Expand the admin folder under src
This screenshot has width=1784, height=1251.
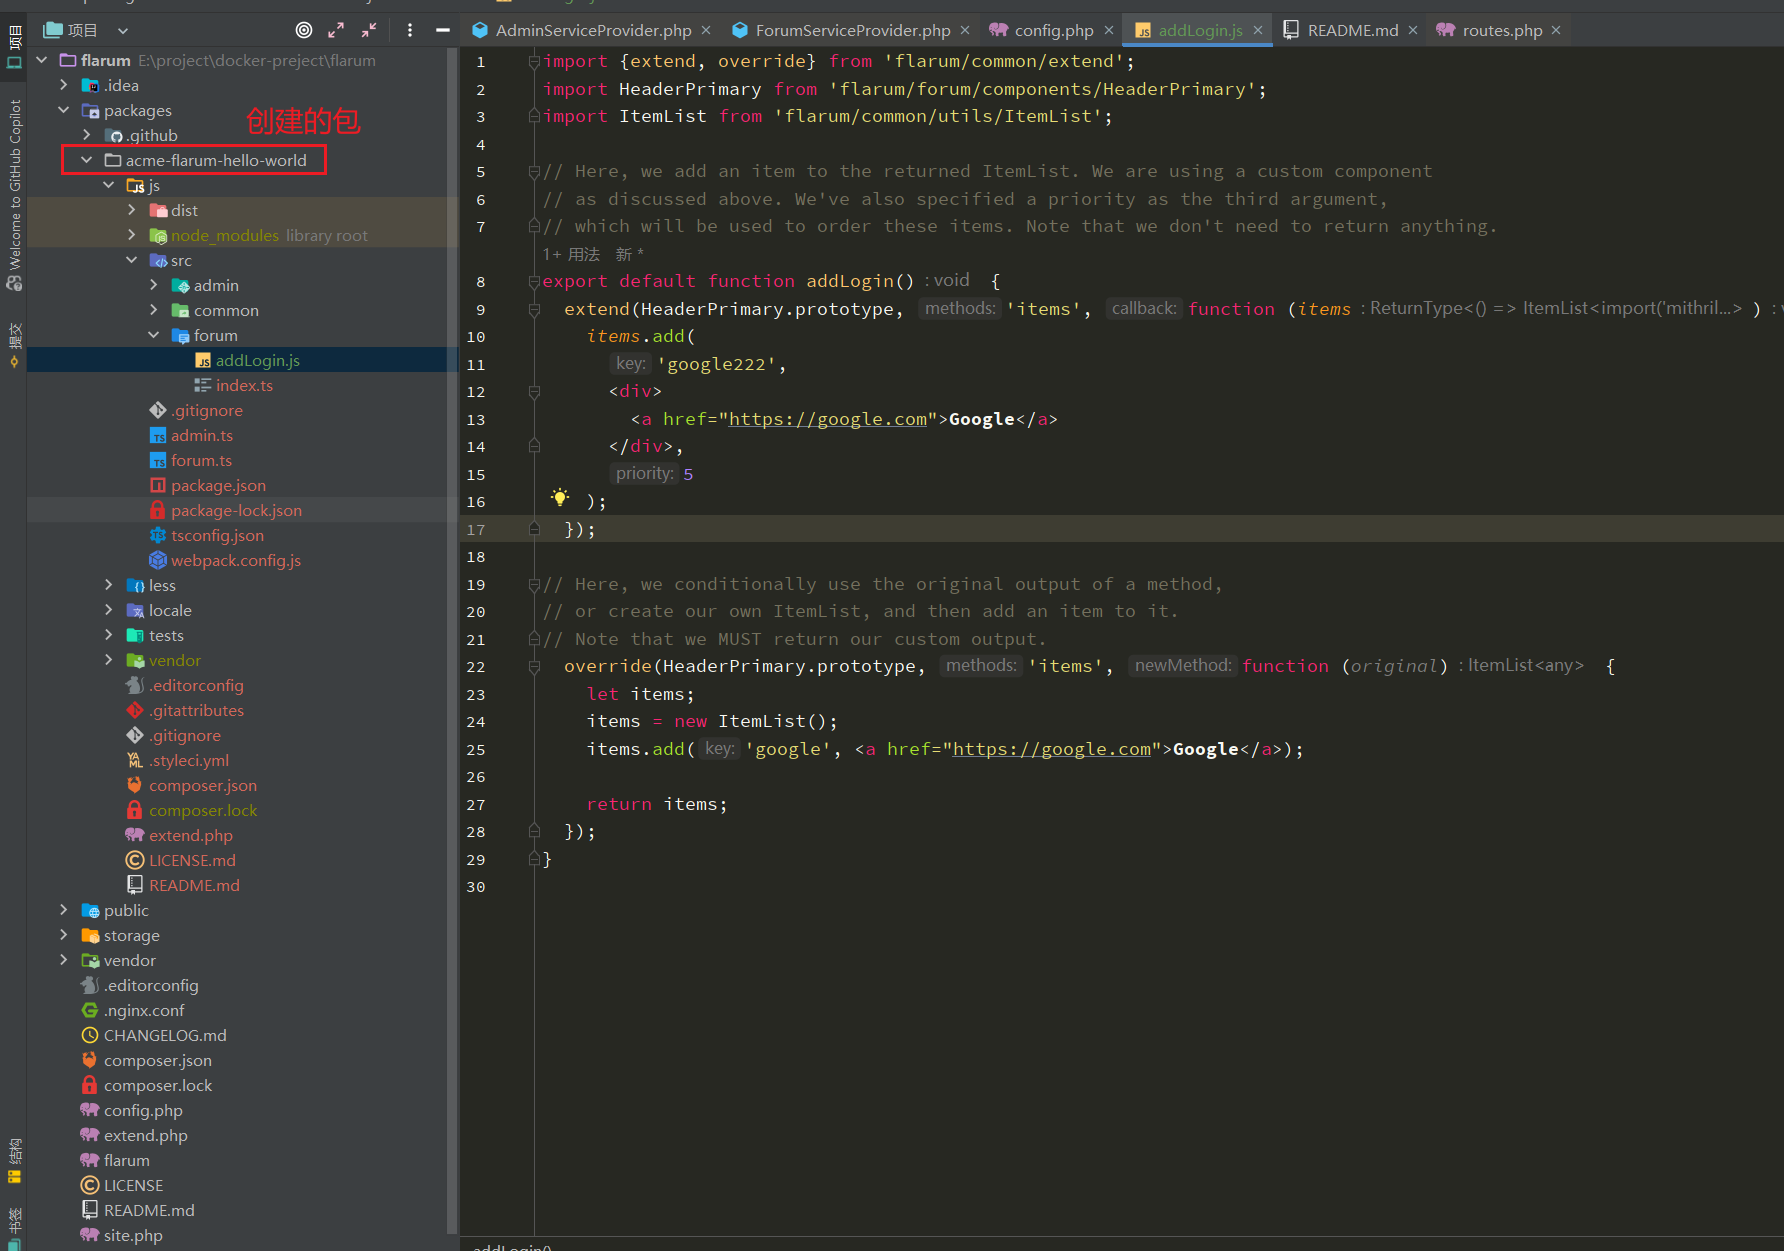154,285
